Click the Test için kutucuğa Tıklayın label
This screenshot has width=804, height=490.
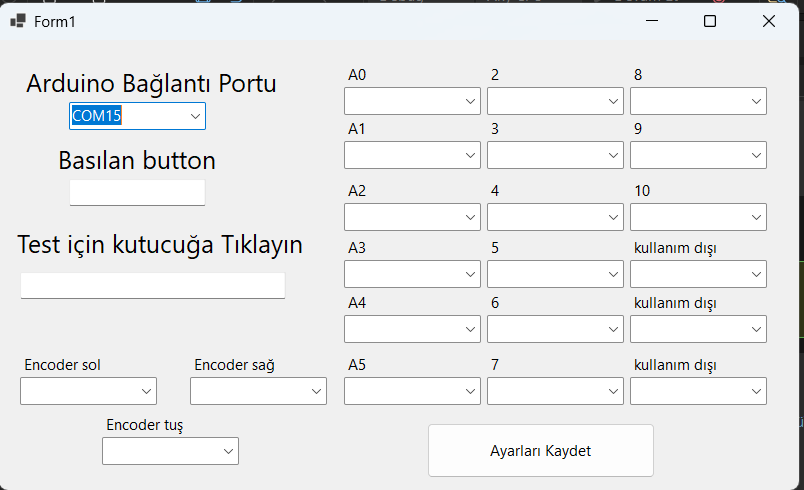click(x=160, y=244)
